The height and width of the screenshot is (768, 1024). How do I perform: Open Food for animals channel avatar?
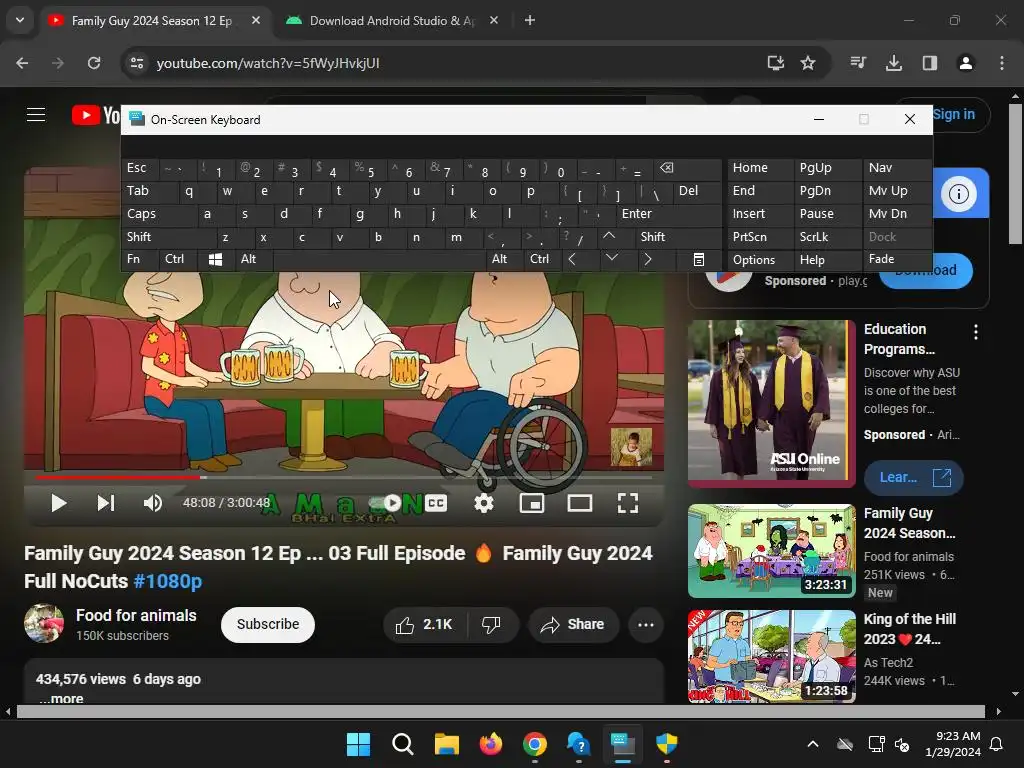[44, 624]
